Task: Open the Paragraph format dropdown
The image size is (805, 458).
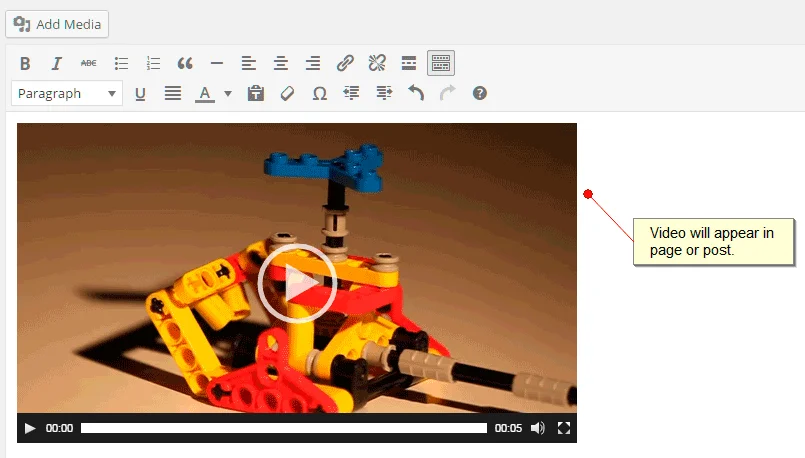Action: click(x=67, y=93)
